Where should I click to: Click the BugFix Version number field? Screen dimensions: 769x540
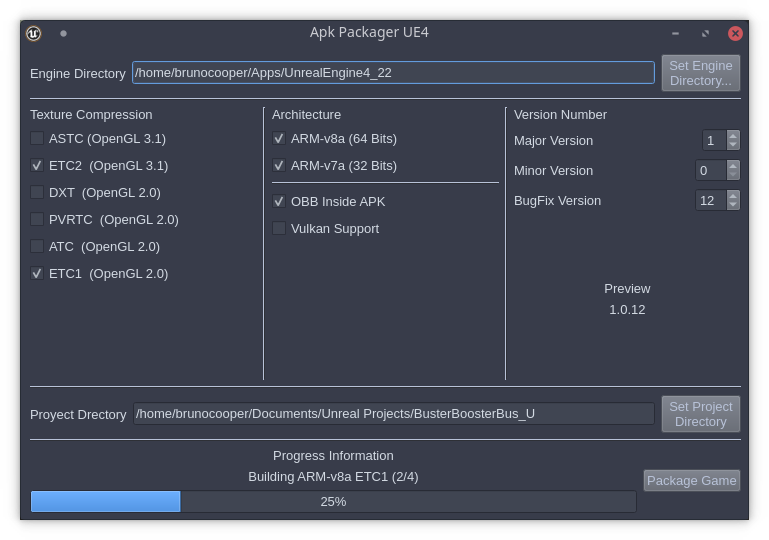point(711,200)
